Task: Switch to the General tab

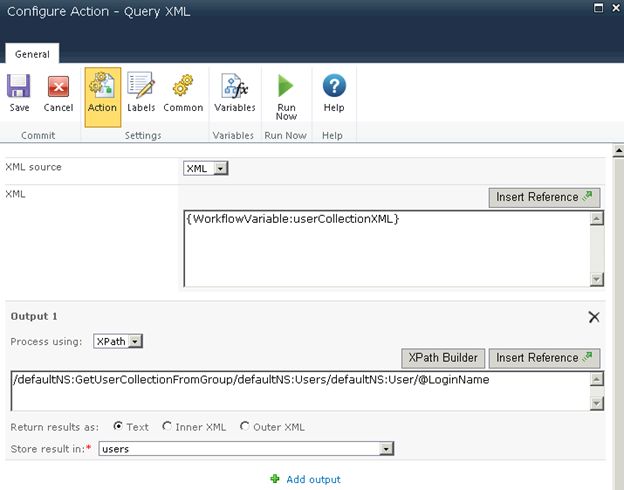Action: pyautogui.click(x=32, y=54)
